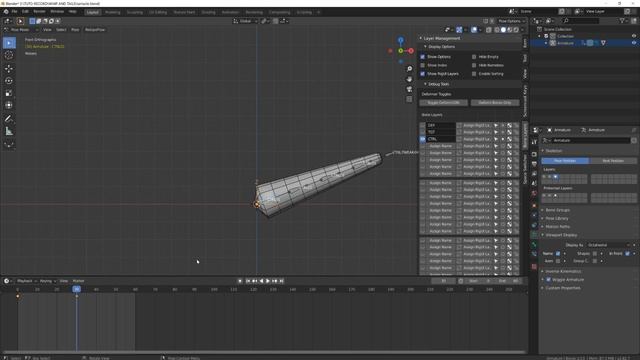Open the Global transform orientation dropdown
This screenshot has height=360, width=640.
(245, 21)
